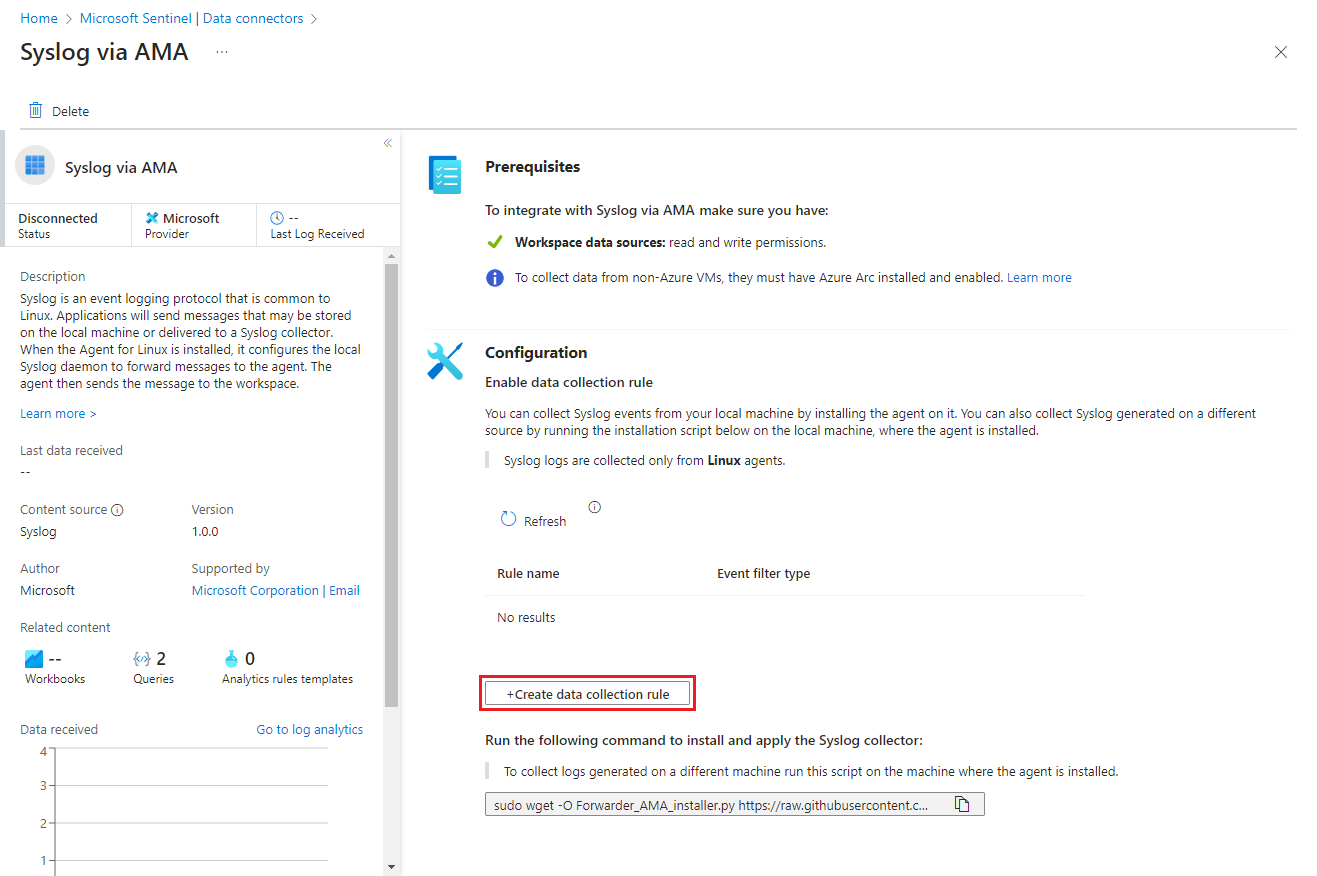Click the left pane scrollbar thumb
The height and width of the screenshot is (876, 1317).
[x=391, y=486]
